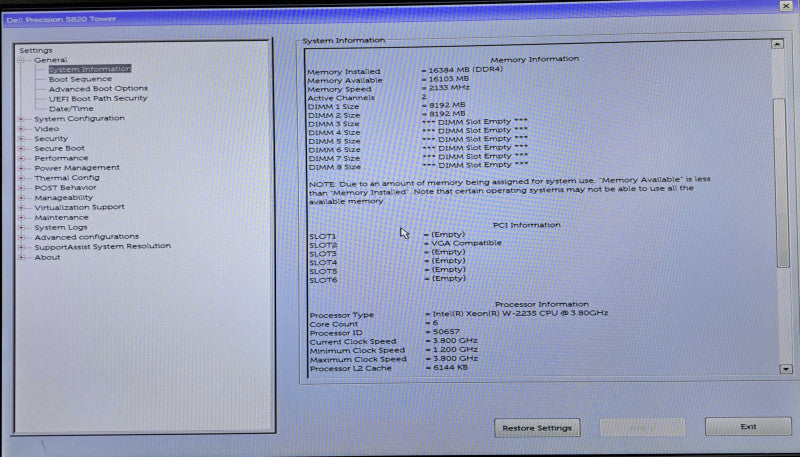The width and height of the screenshot is (800, 457).
Task: Select the Virtualization Support category
Action: point(79,207)
